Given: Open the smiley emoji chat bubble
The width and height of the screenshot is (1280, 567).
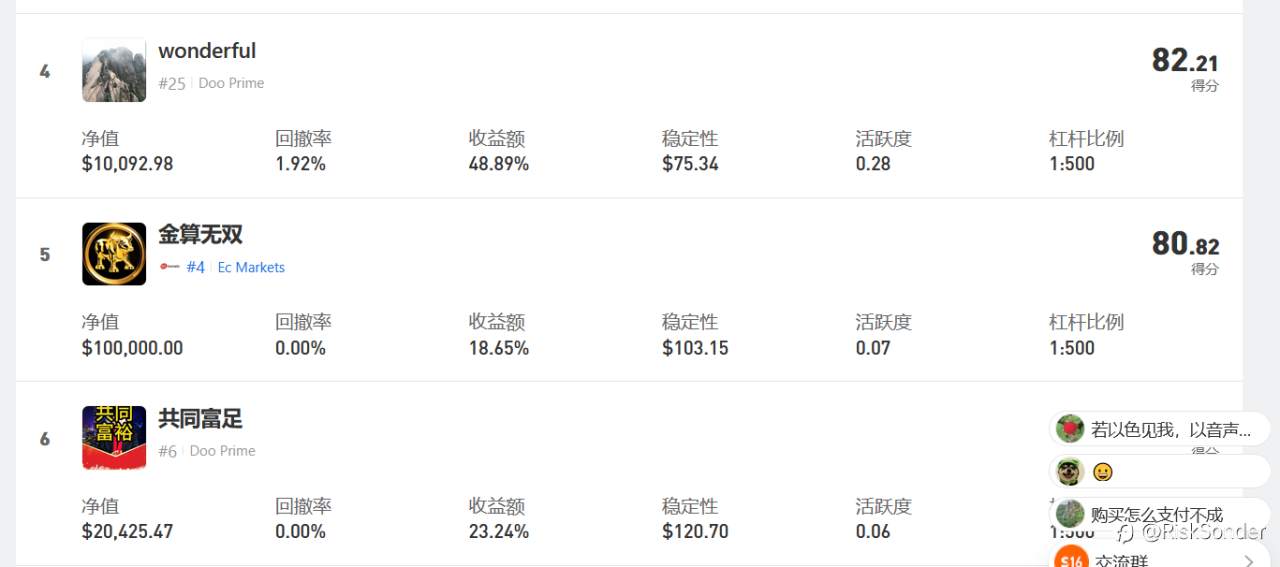Looking at the screenshot, I should coord(1160,471).
